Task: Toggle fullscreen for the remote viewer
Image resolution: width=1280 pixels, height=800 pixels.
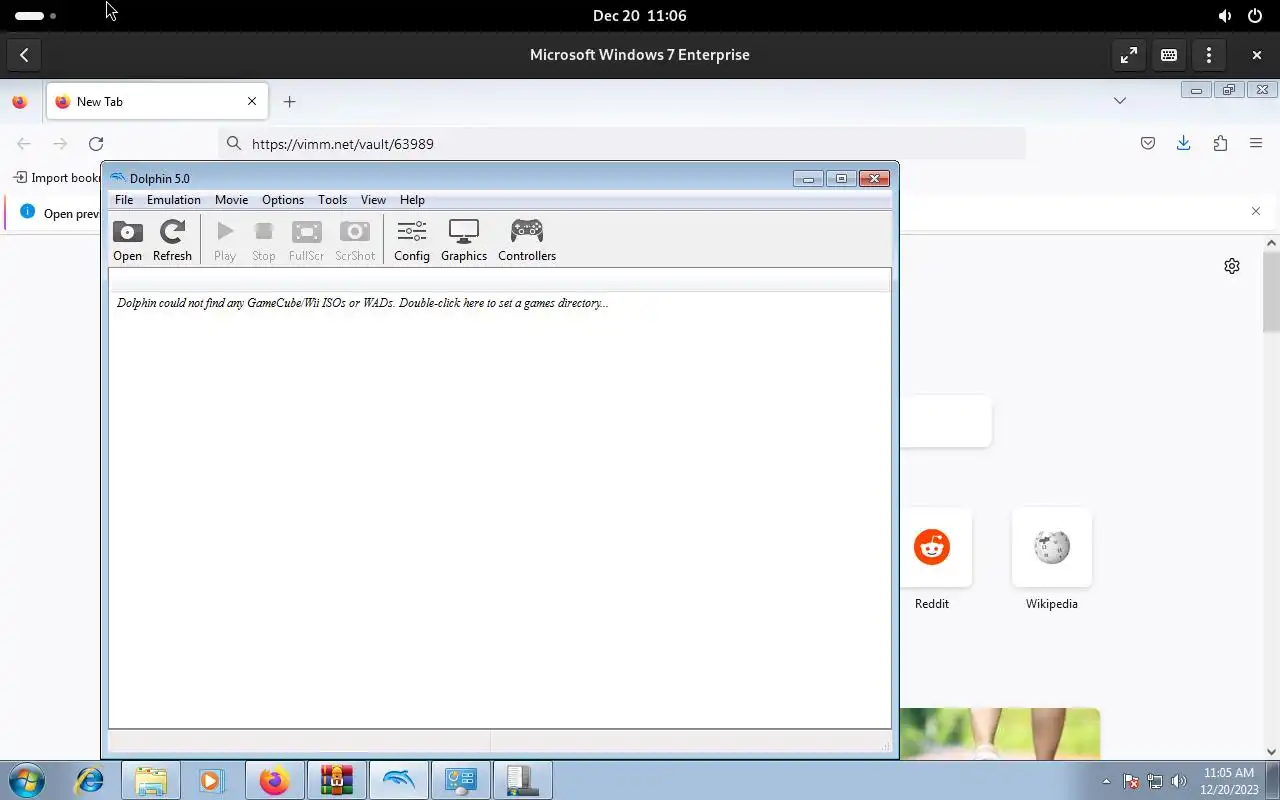Action: click(x=1129, y=55)
